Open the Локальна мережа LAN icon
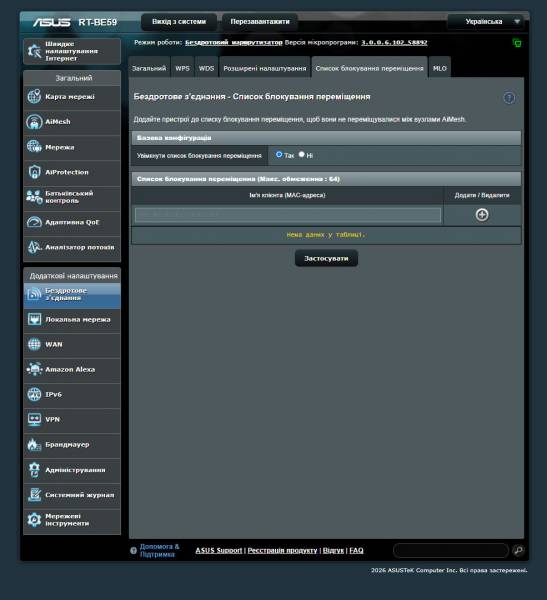Viewport: 547px width, 600px height. coord(34,319)
